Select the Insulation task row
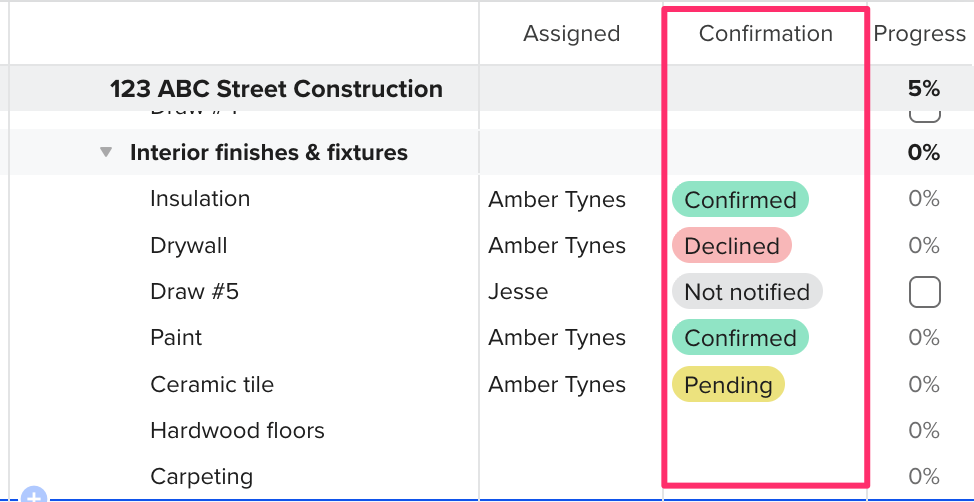974x502 pixels. pyautogui.click(x=200, y=199)
